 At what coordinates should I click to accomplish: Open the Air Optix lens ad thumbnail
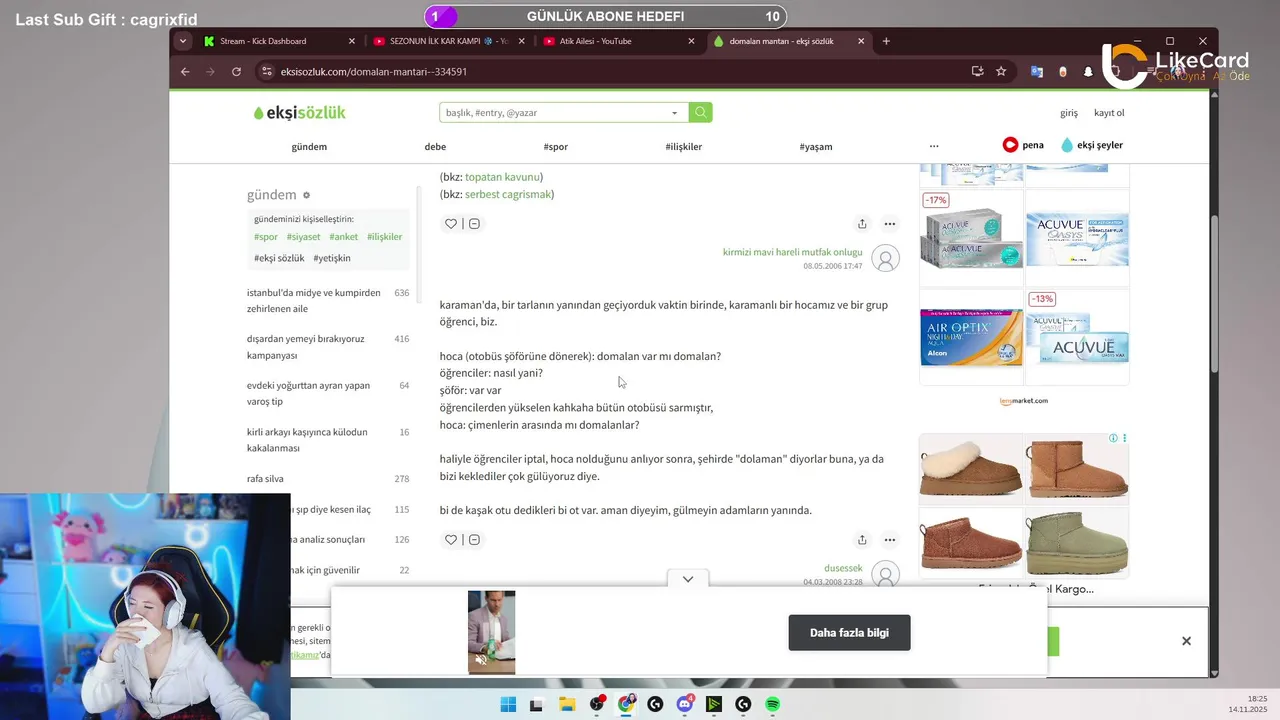pos(971,337)
